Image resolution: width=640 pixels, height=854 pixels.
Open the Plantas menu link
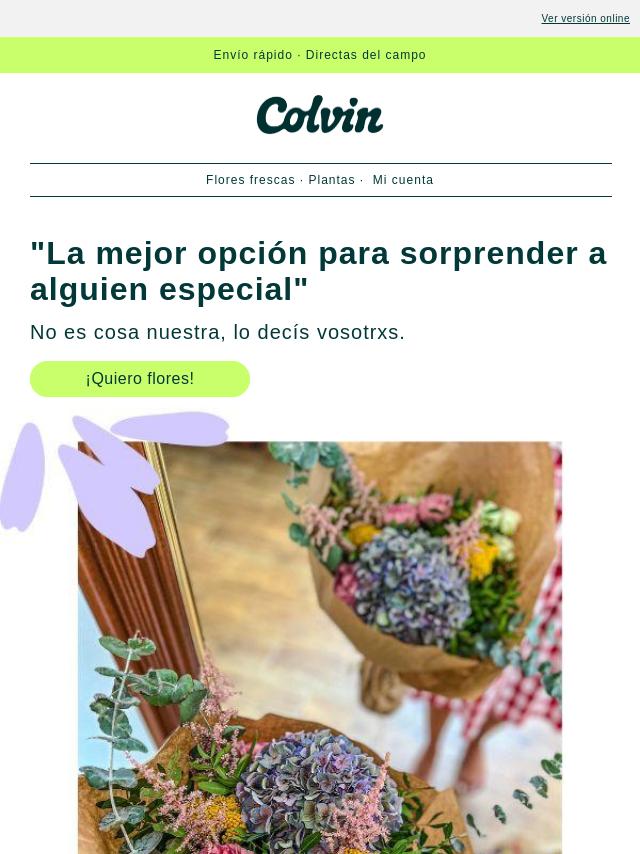(x=331, y=180)
